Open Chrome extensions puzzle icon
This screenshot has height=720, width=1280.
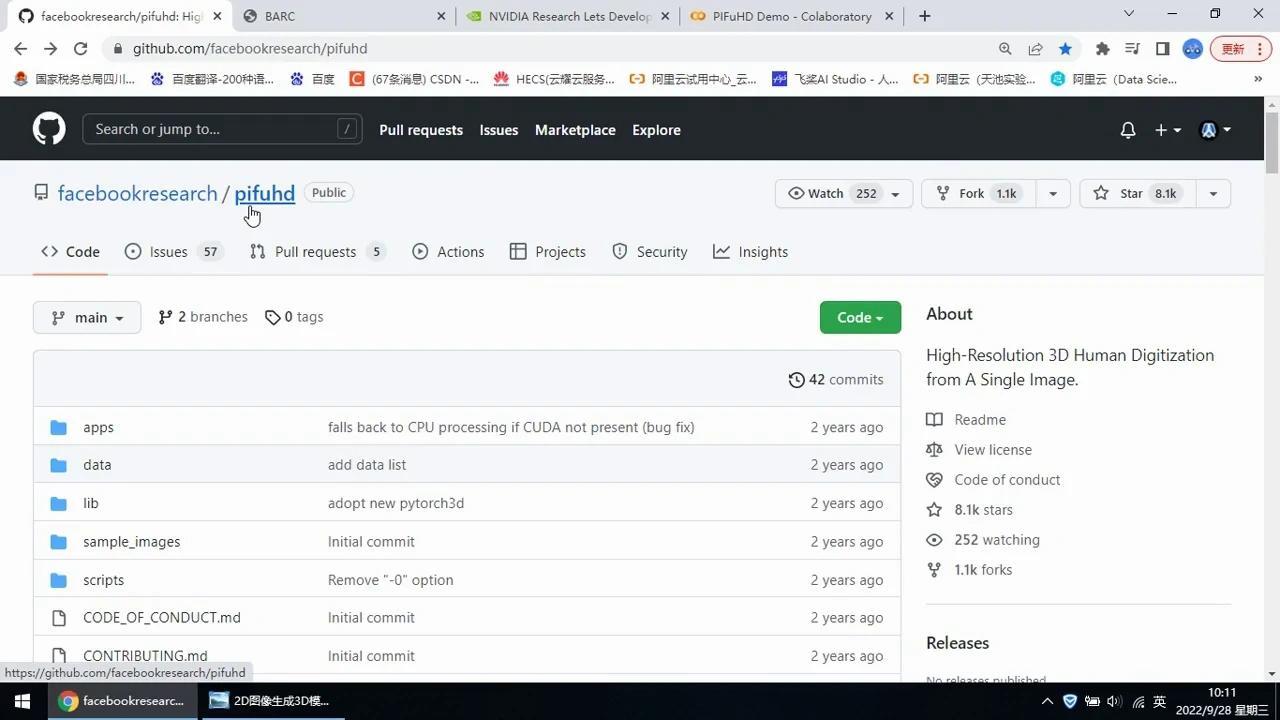(1103, 49)
